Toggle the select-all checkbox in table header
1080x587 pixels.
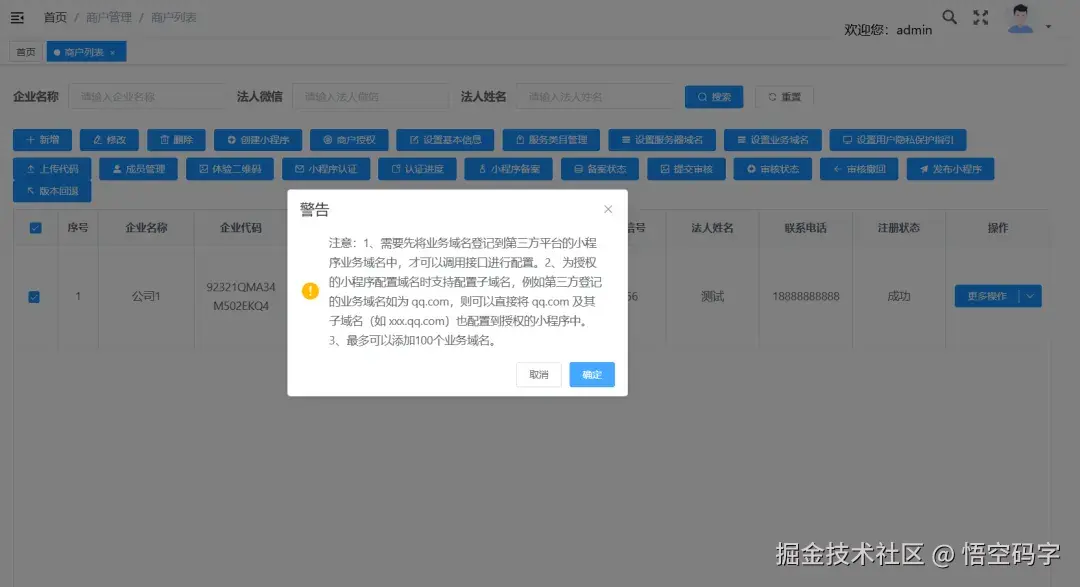[35, 227]
